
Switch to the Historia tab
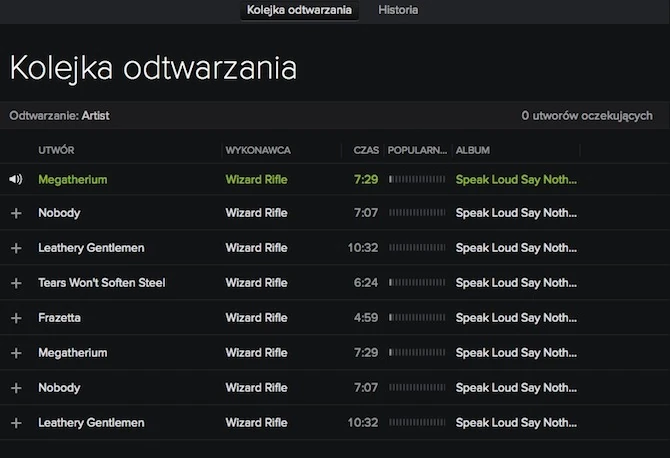point(398,10)
